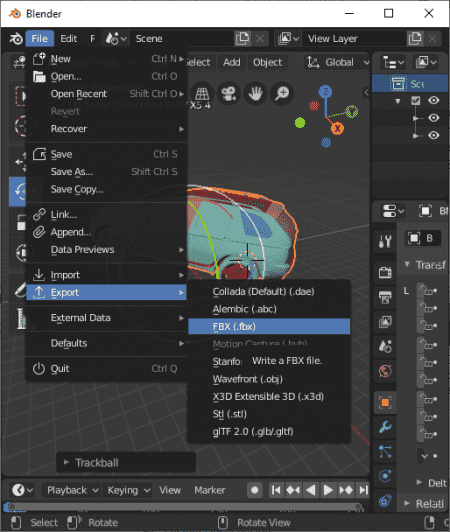Choose Wavefront (.obj) export option

[269, 379]
